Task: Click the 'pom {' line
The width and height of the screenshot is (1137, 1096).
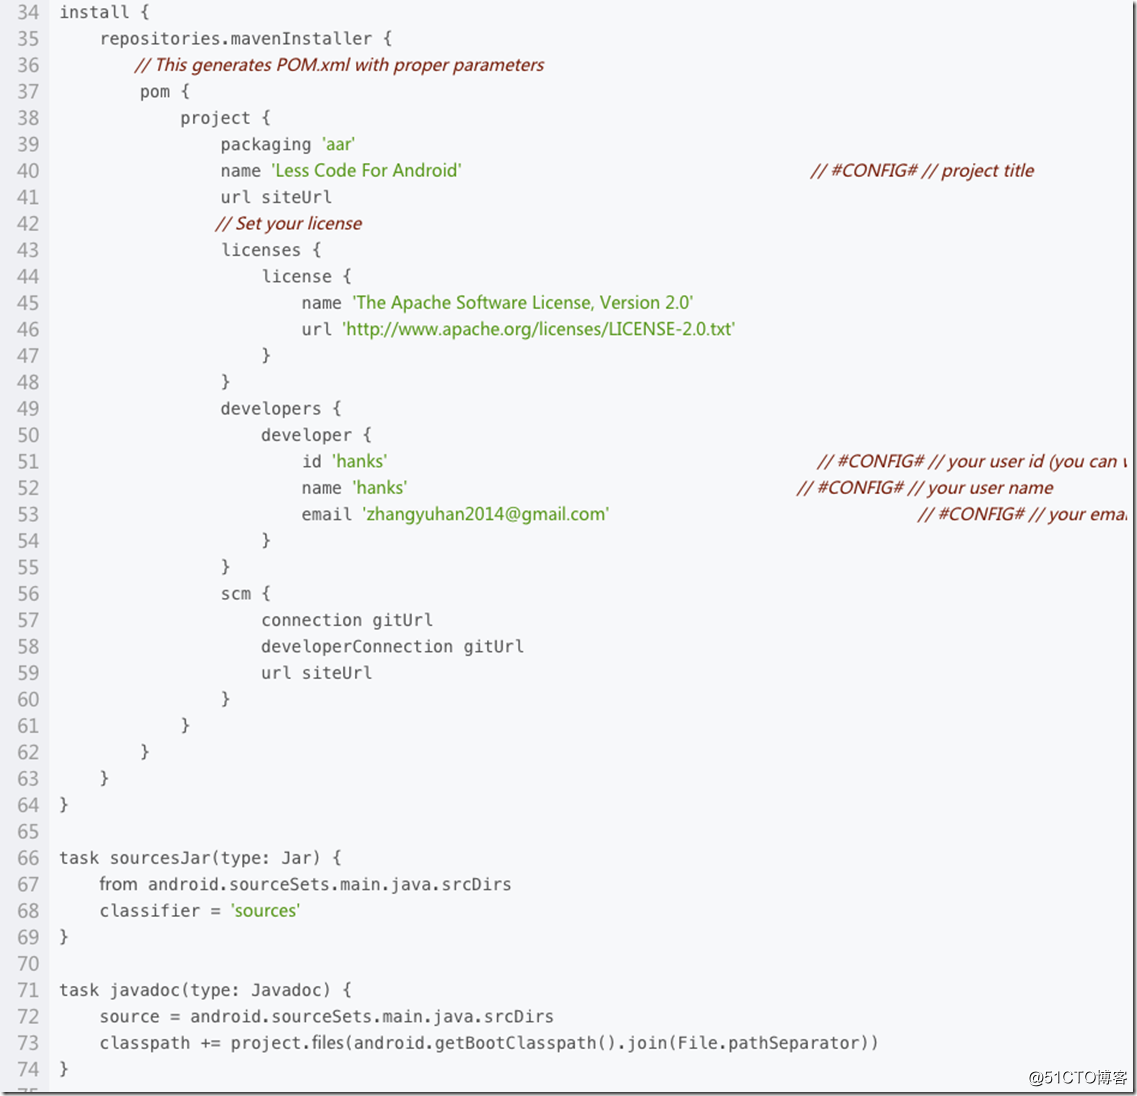Action: pyautogui.click(x=165, y=91)
